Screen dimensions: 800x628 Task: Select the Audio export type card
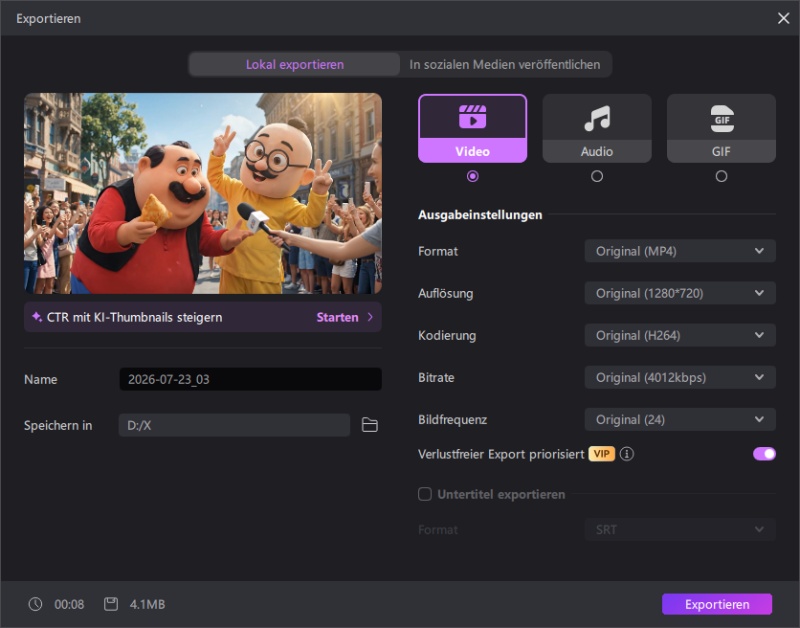coord(597,129)
